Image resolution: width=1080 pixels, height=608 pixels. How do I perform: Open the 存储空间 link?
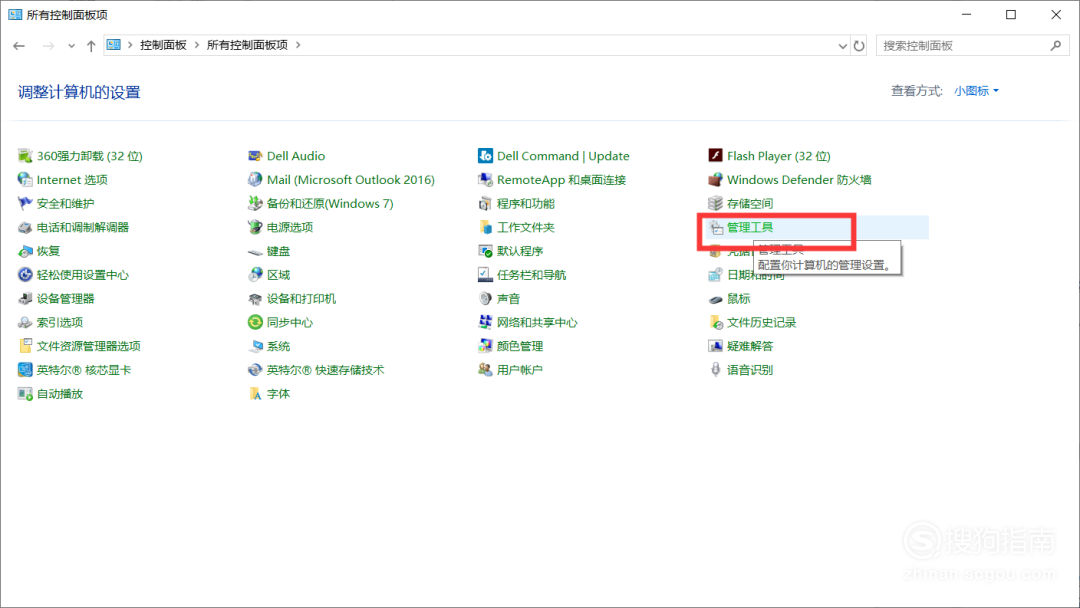tap(750, 204)
